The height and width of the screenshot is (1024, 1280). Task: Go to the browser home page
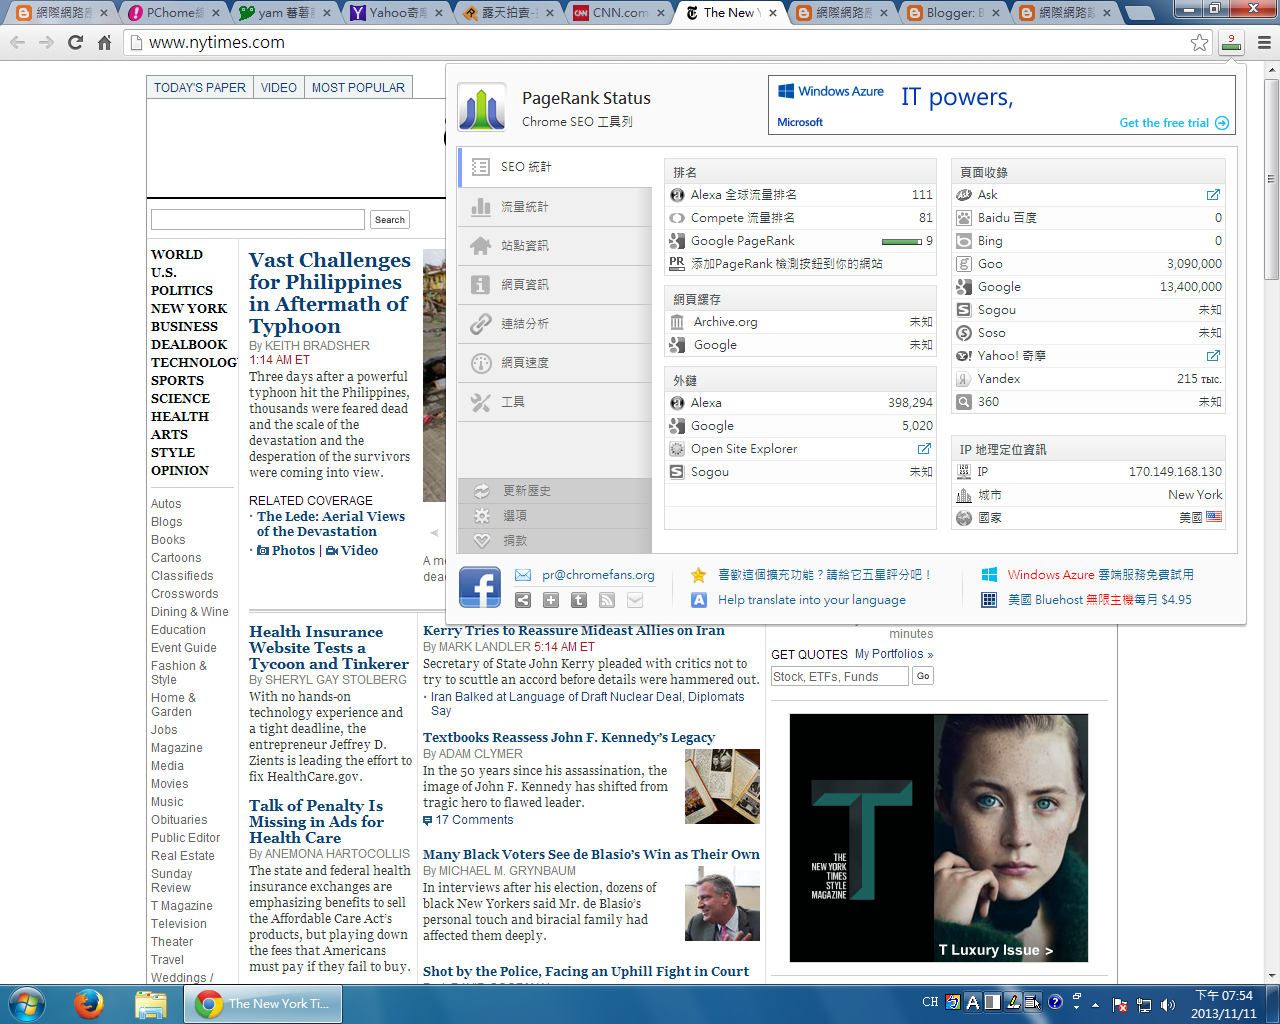[104, 42]
